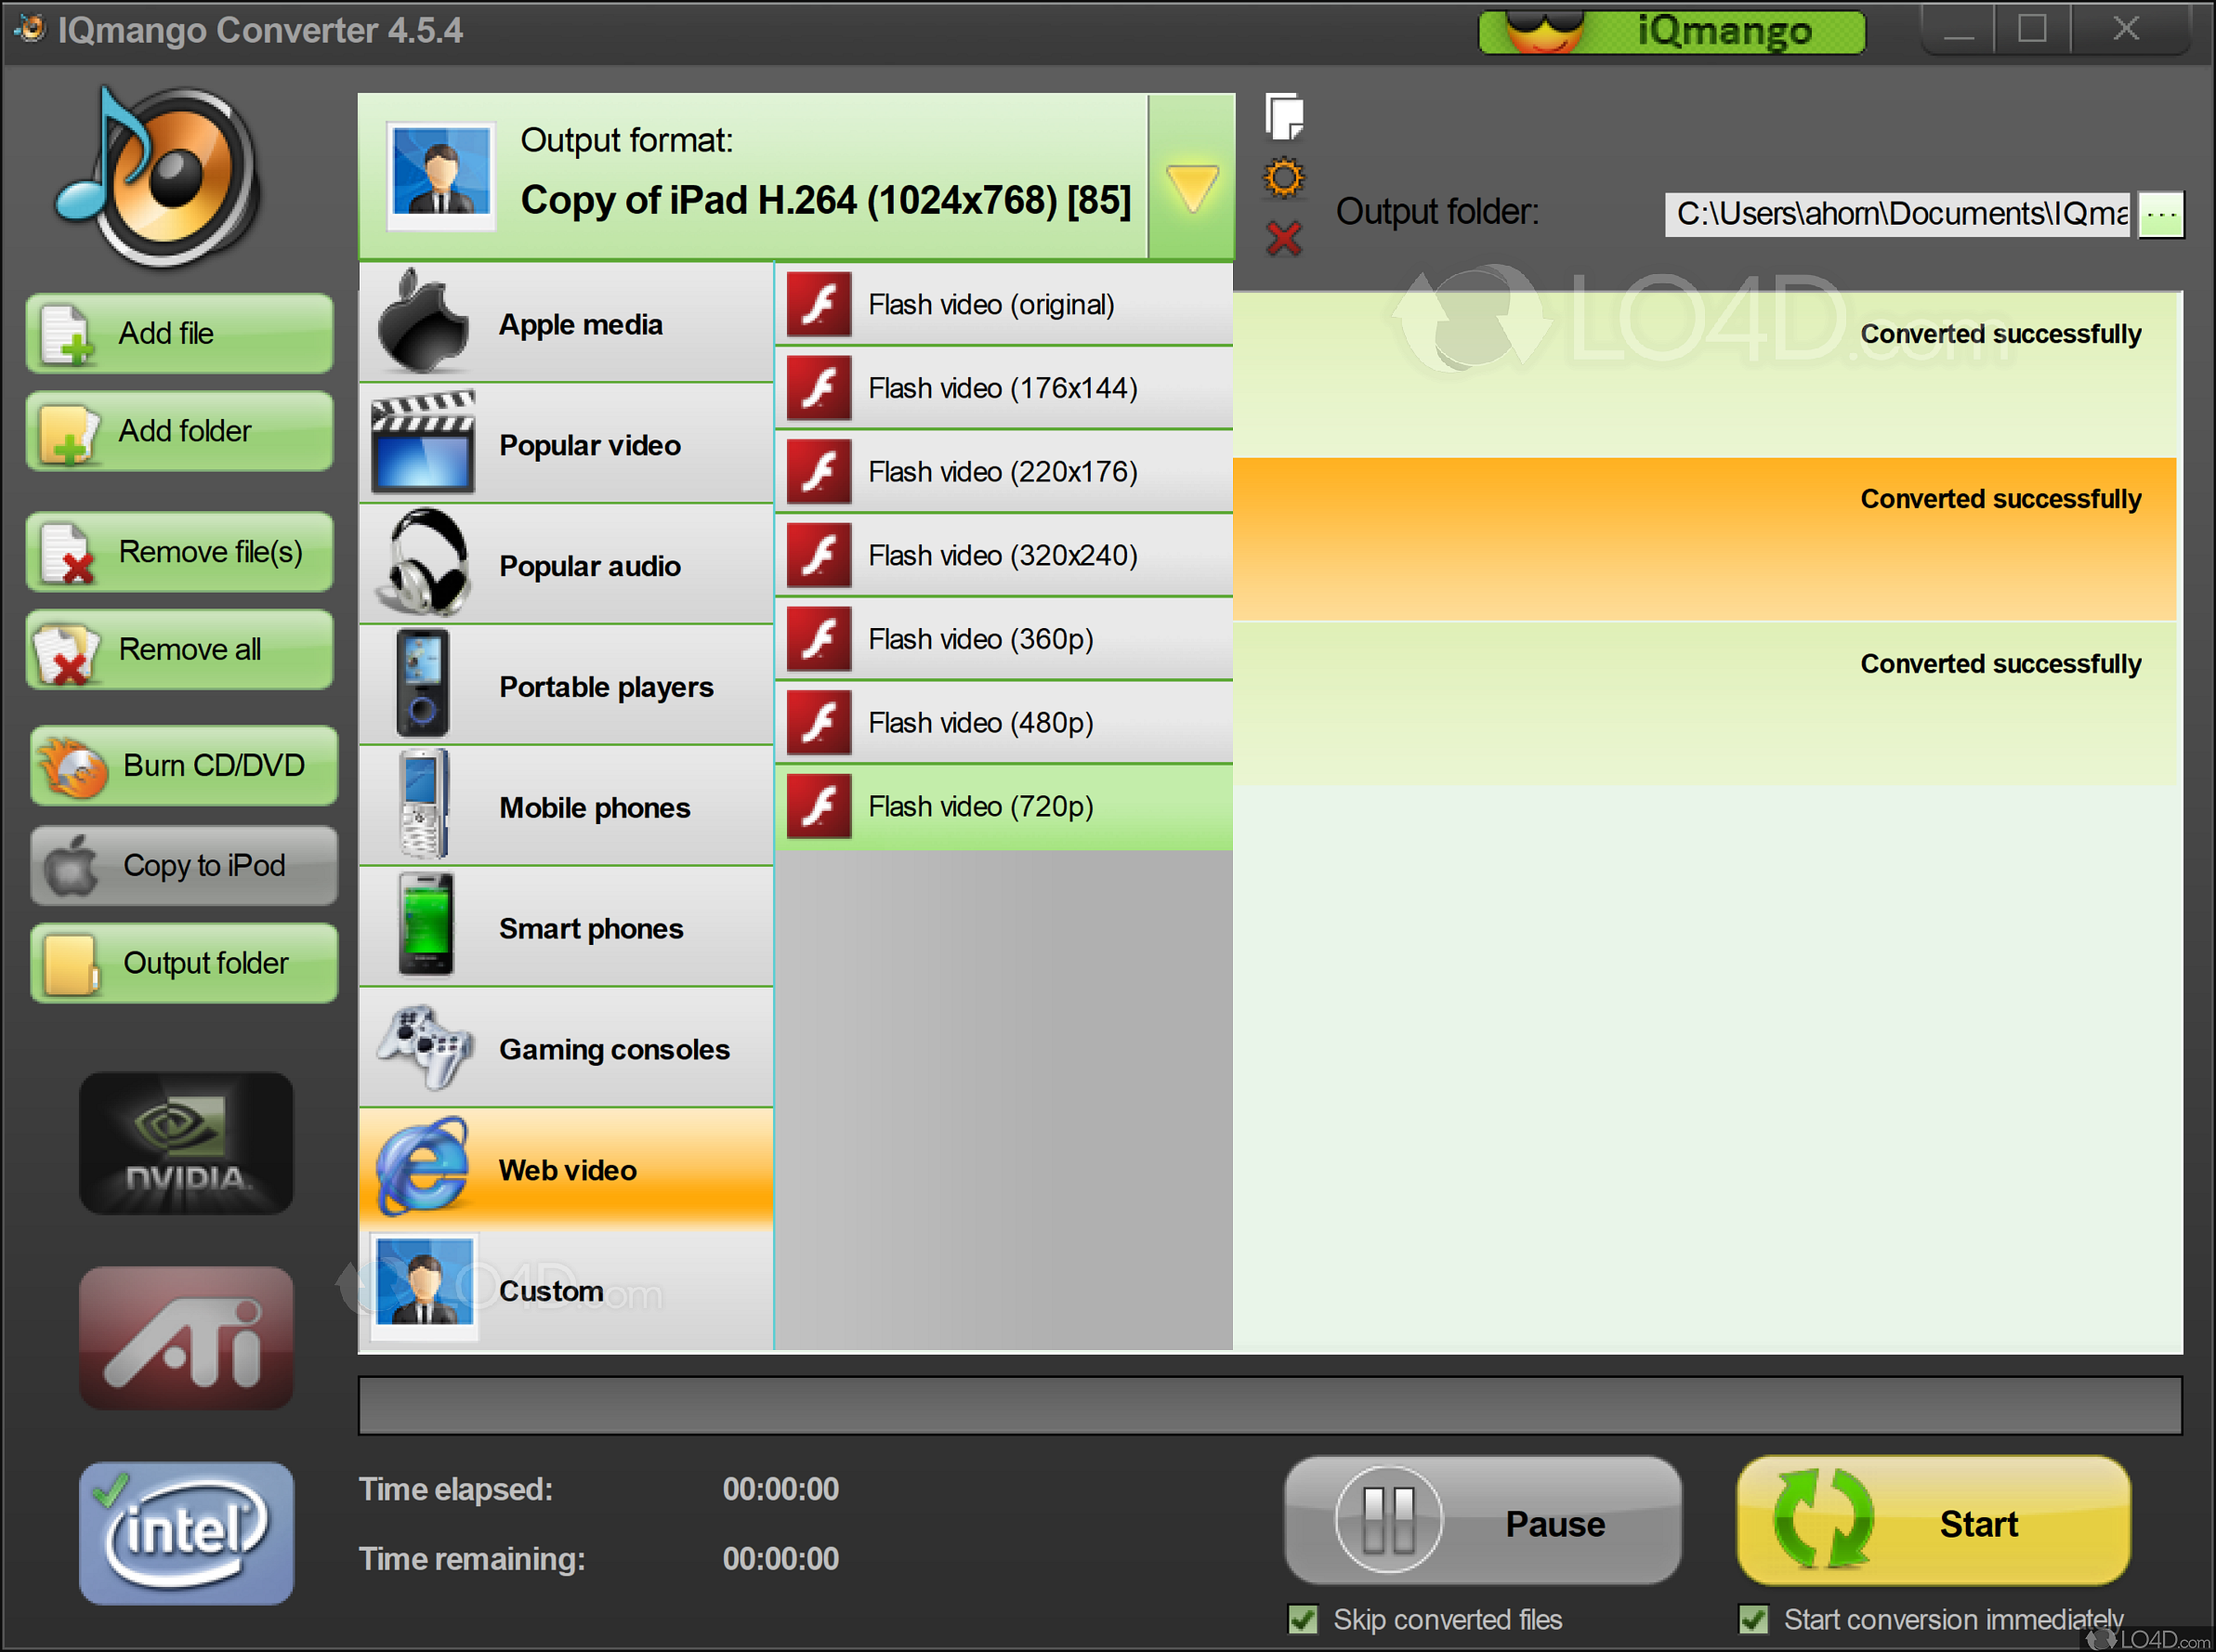Screen dimensions: 2216x1652
Task: Click the NVIDIA acceleration icon
Action: (186, 1144)
